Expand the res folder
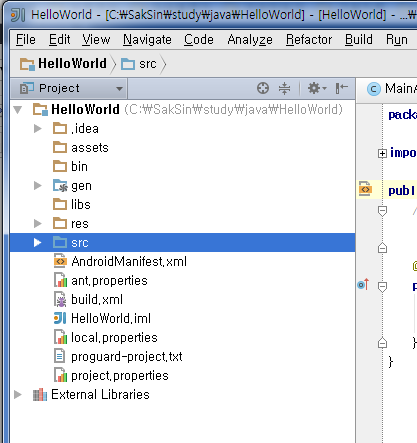The height and width of the screenshot is (443, 417). 38,223
